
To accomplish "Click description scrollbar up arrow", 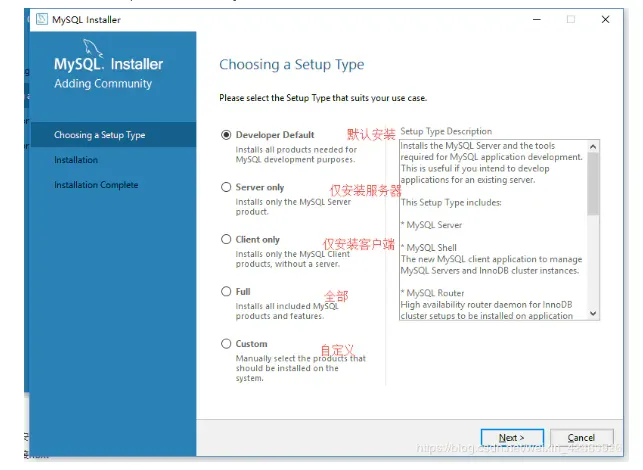I will click(593, 146).
